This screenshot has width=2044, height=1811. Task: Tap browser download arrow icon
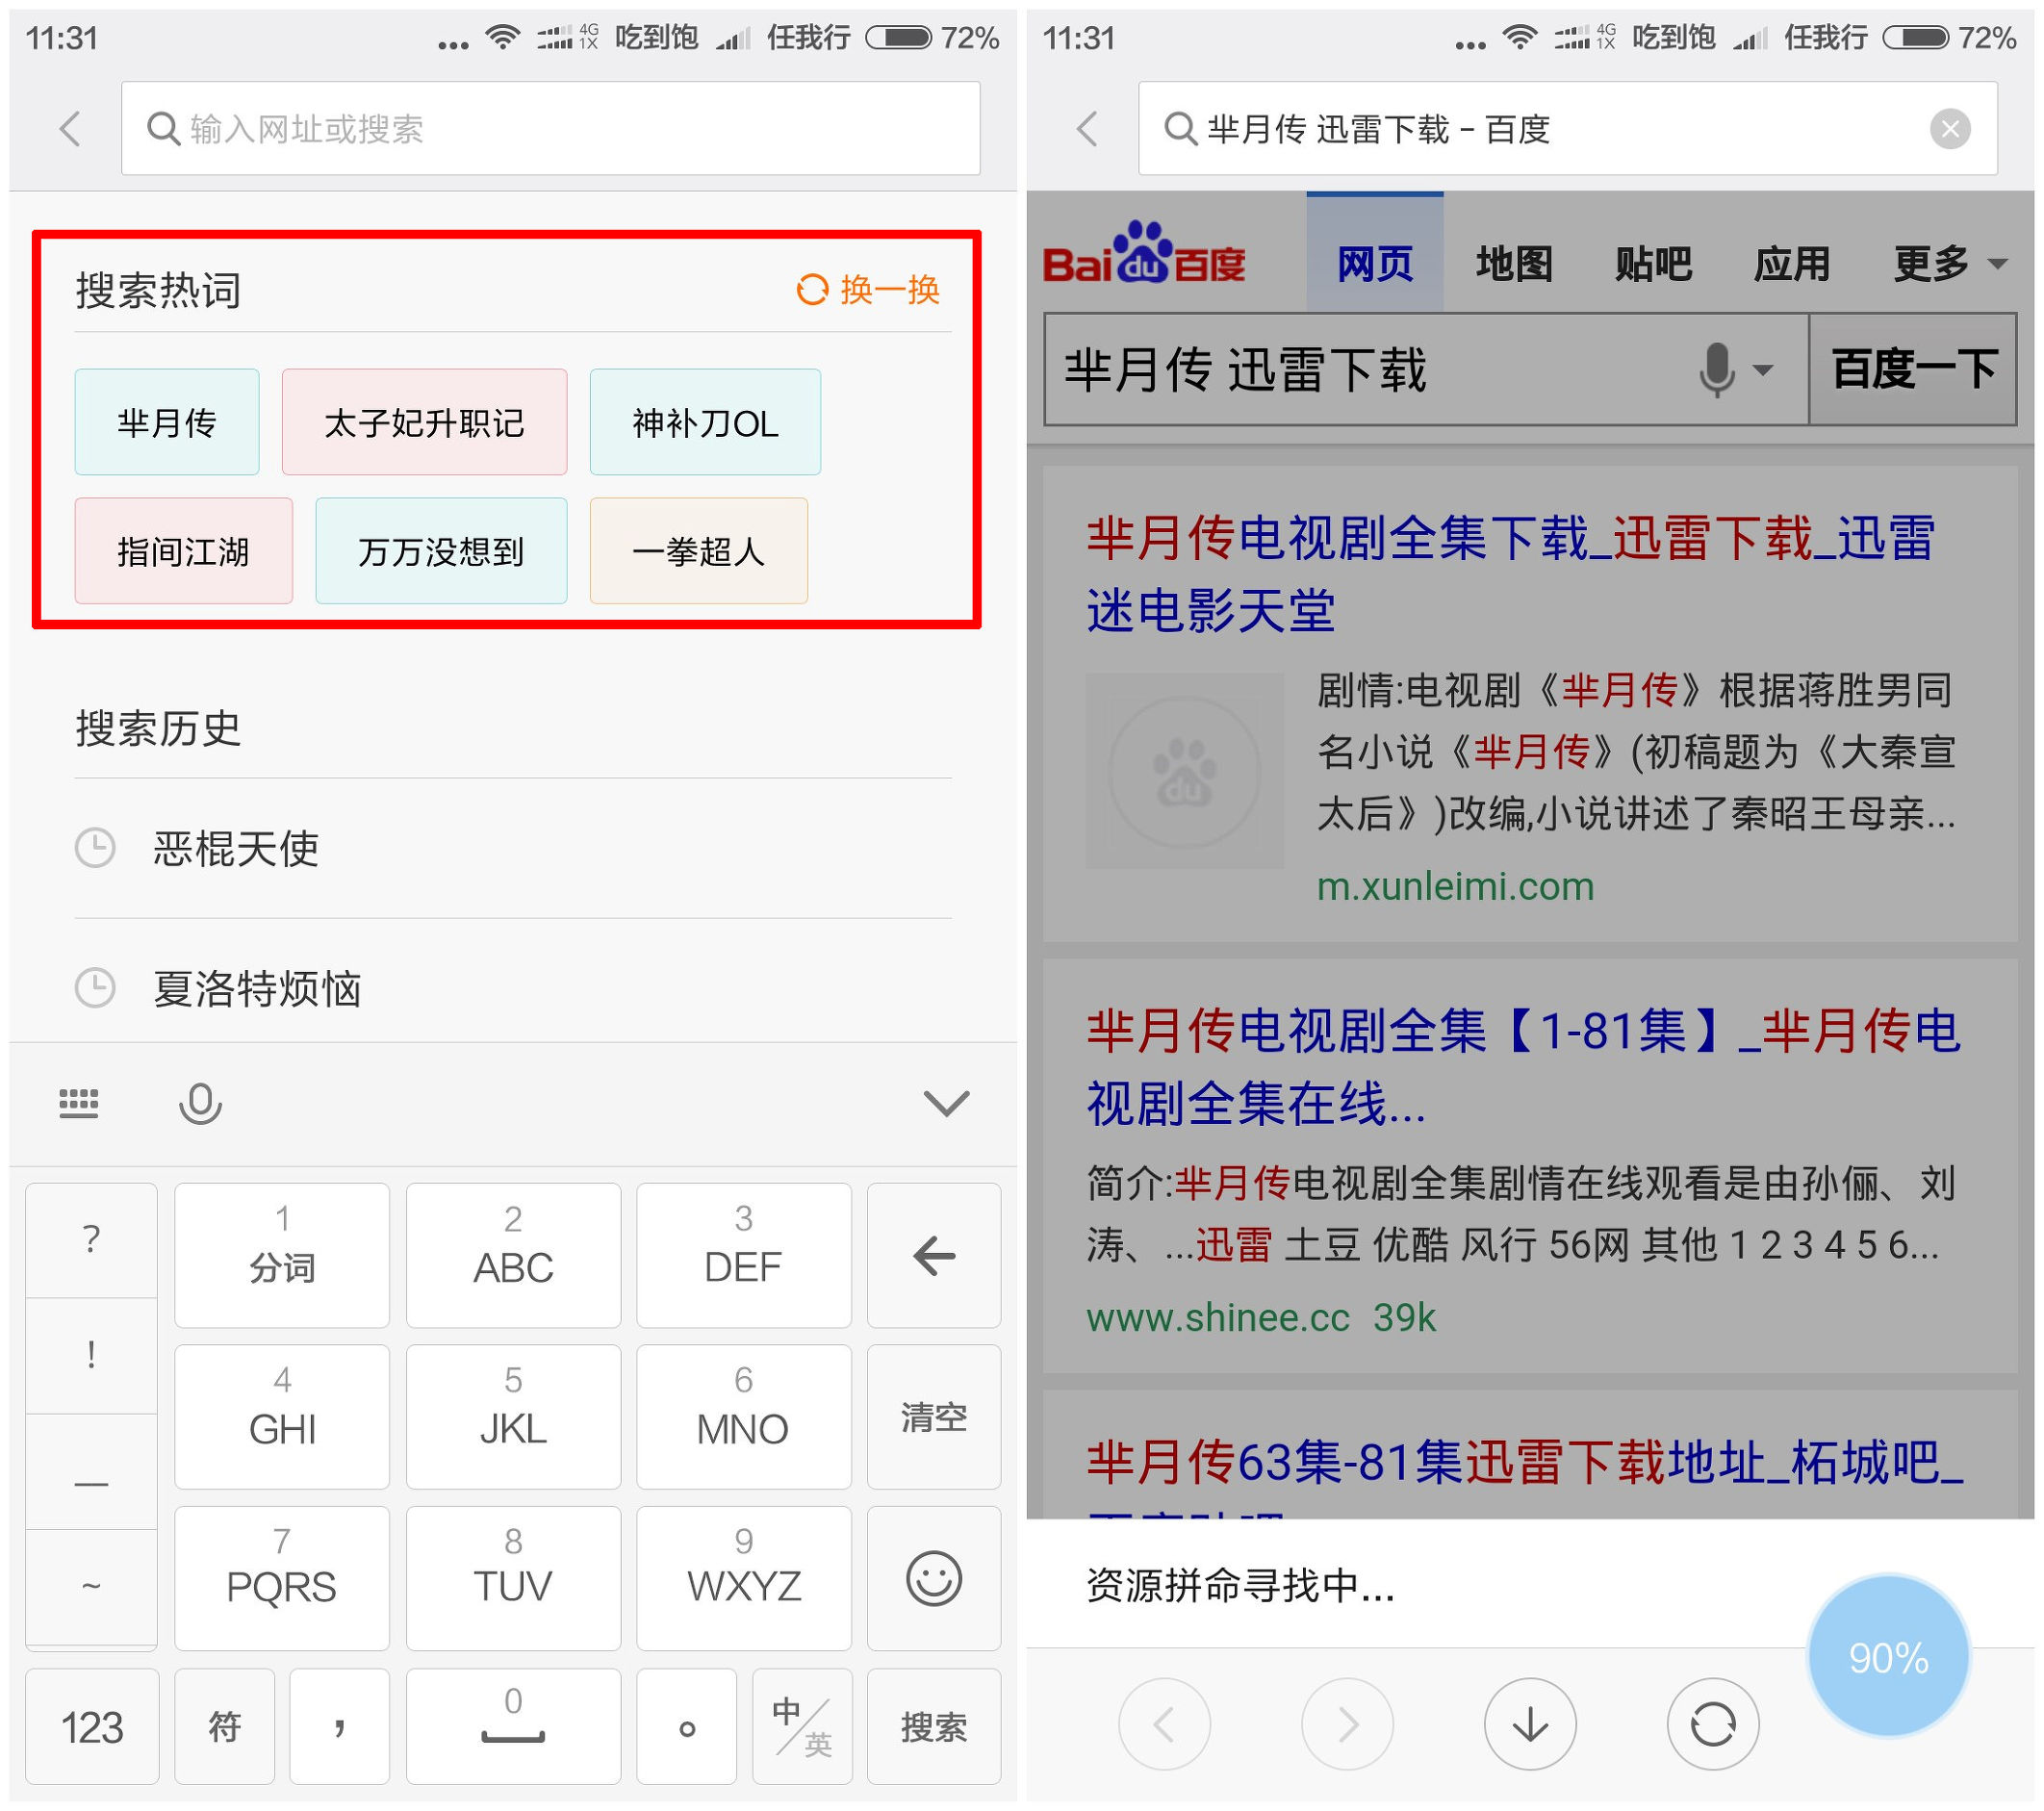1530,1725
